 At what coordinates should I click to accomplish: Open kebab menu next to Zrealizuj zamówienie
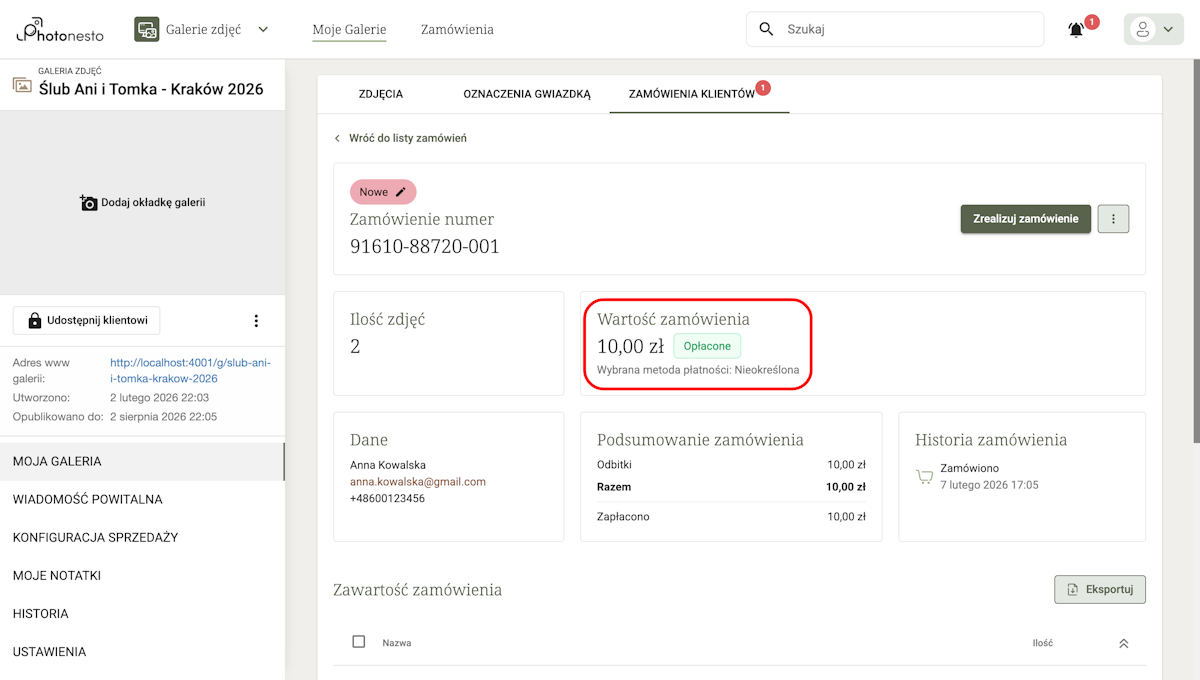(x=1113, y=218)
